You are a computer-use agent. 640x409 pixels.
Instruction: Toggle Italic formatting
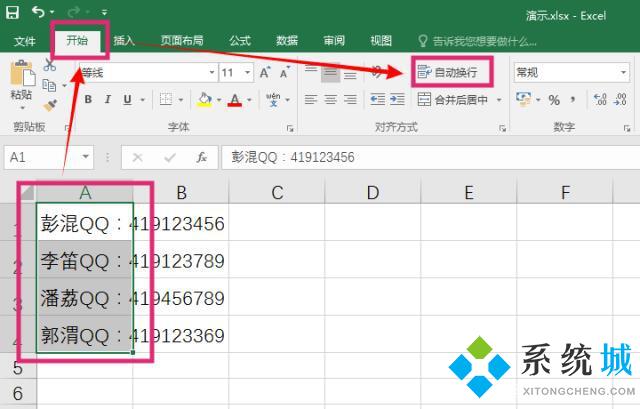point(108,99)
